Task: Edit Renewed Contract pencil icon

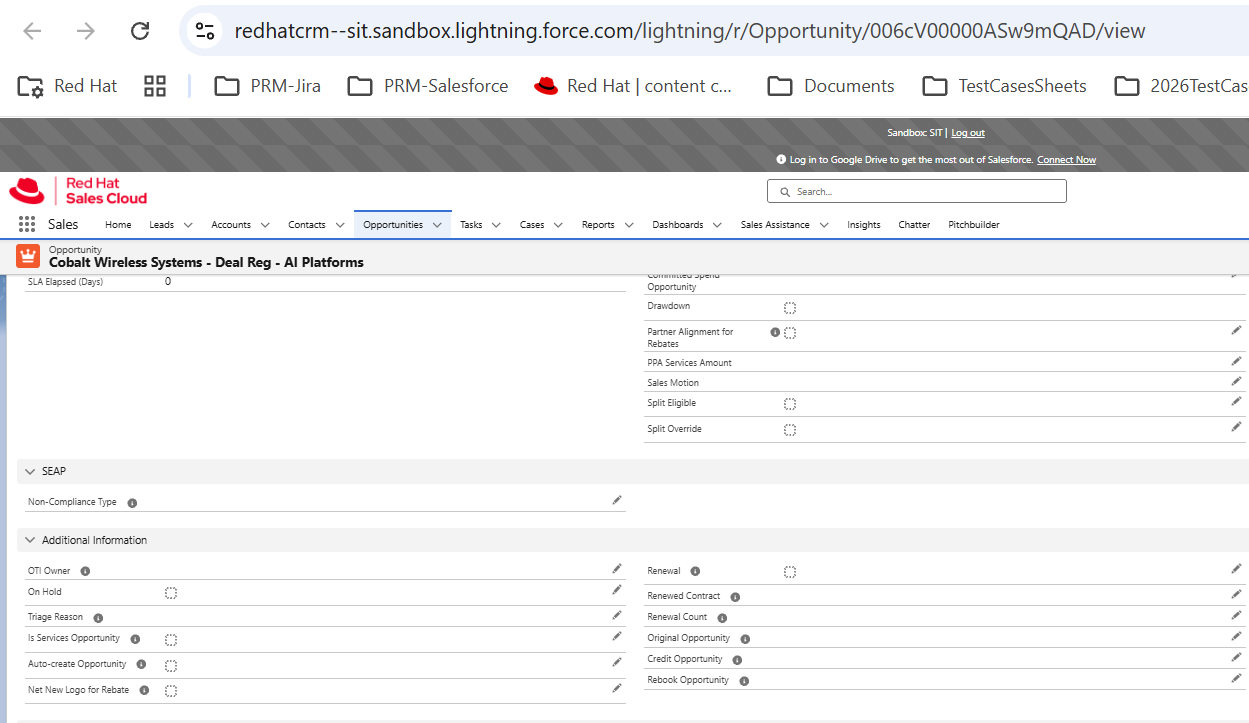Action: pyautogui.click(x=1236, y=594)
